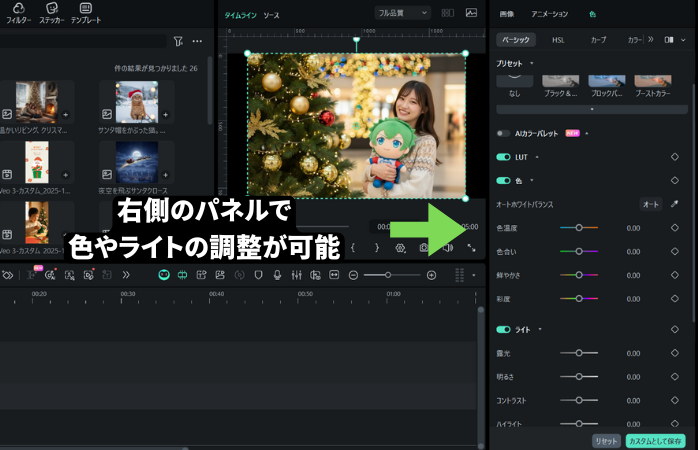Open the フル品質 quality dropdown

coord(402,13)
